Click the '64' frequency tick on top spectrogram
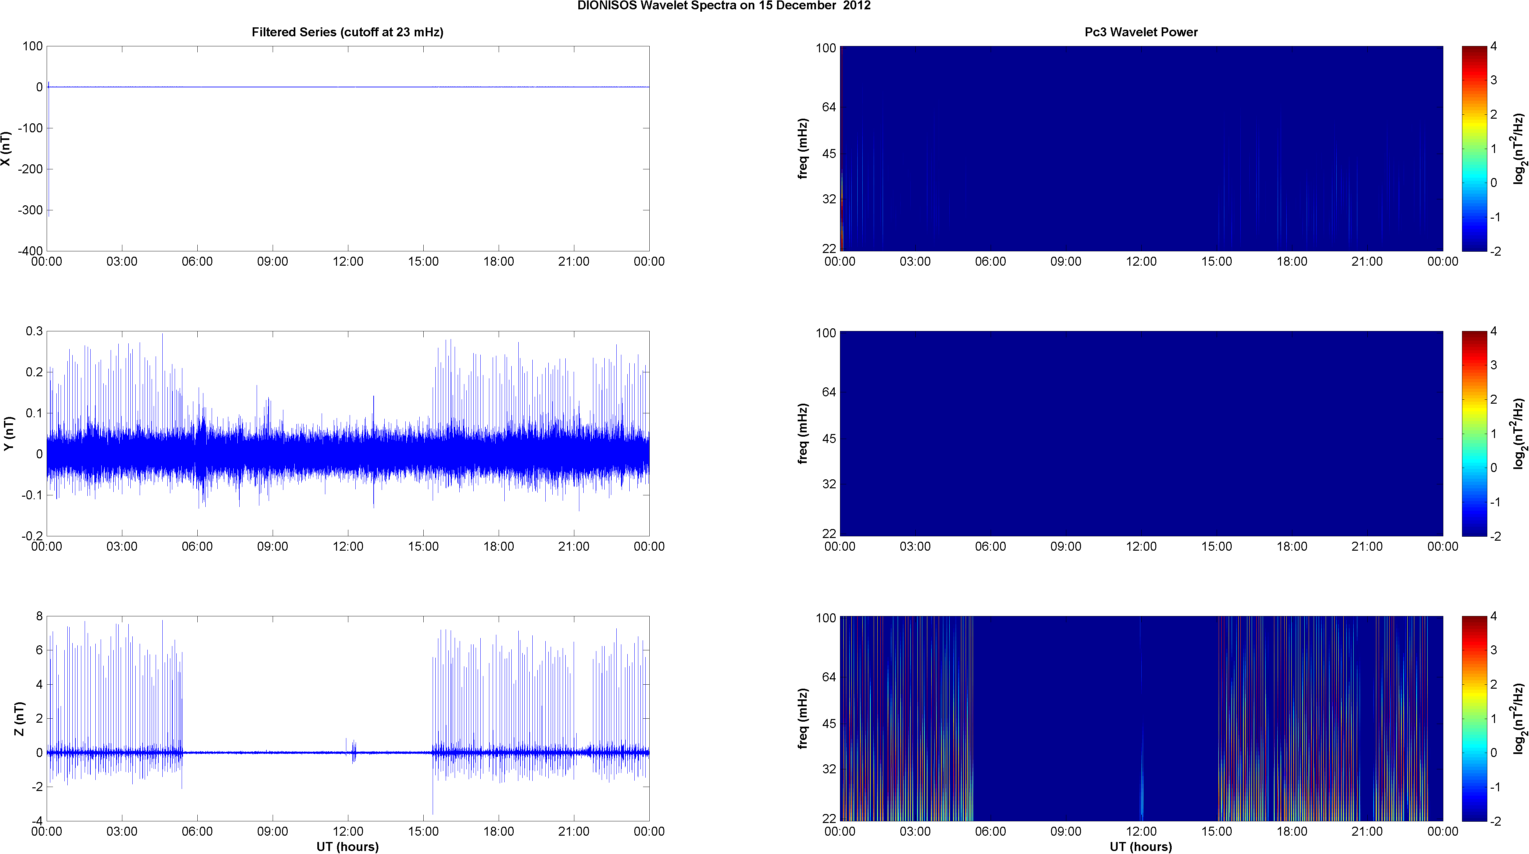The width and height of the screenshot is (1529, 854). coord(830,107)
